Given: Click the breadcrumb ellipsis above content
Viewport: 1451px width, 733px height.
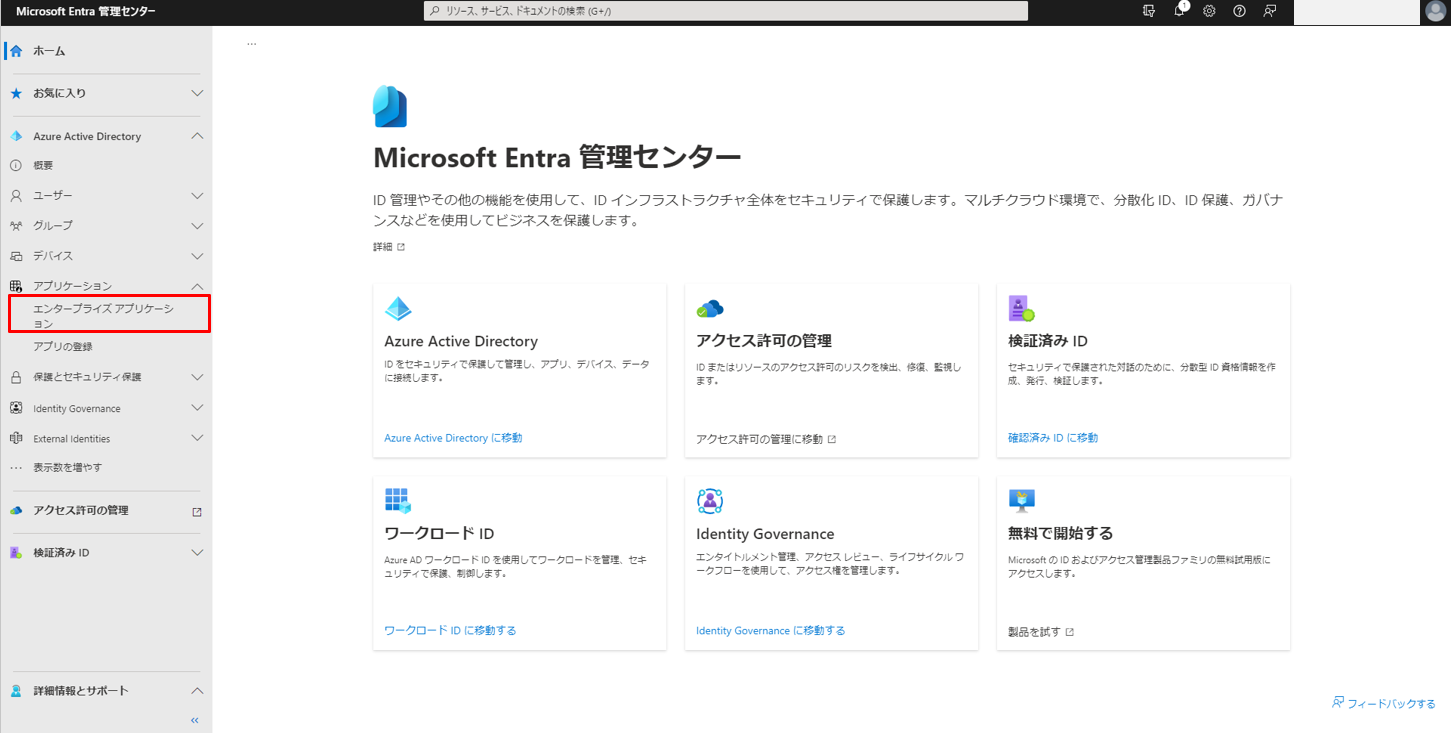Looking at the screenshot, I should 251,43.
